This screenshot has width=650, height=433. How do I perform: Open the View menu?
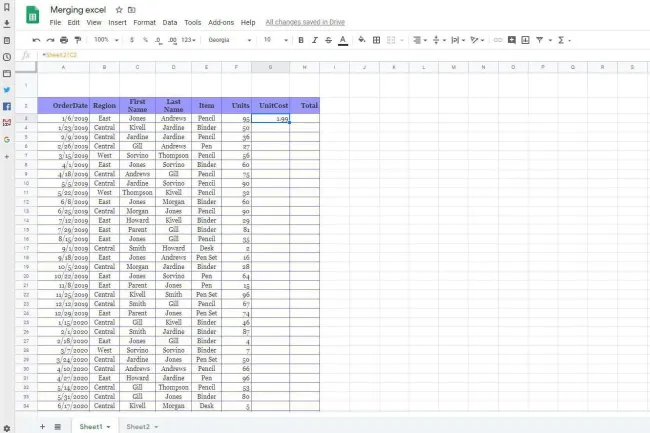tap(94, 22)
